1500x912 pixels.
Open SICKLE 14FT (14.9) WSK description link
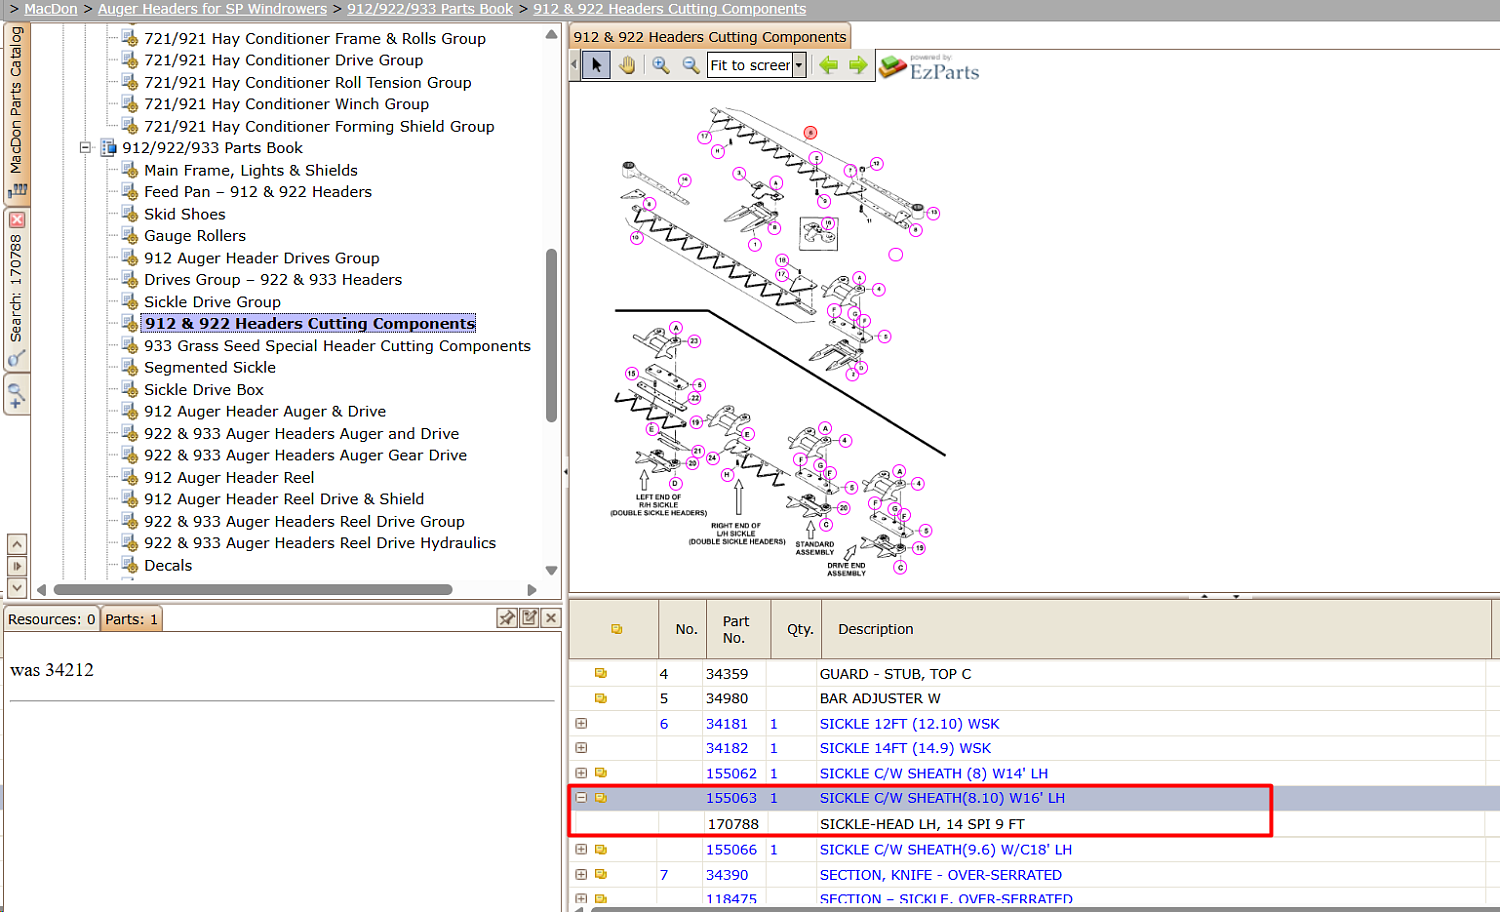point(906,748)
